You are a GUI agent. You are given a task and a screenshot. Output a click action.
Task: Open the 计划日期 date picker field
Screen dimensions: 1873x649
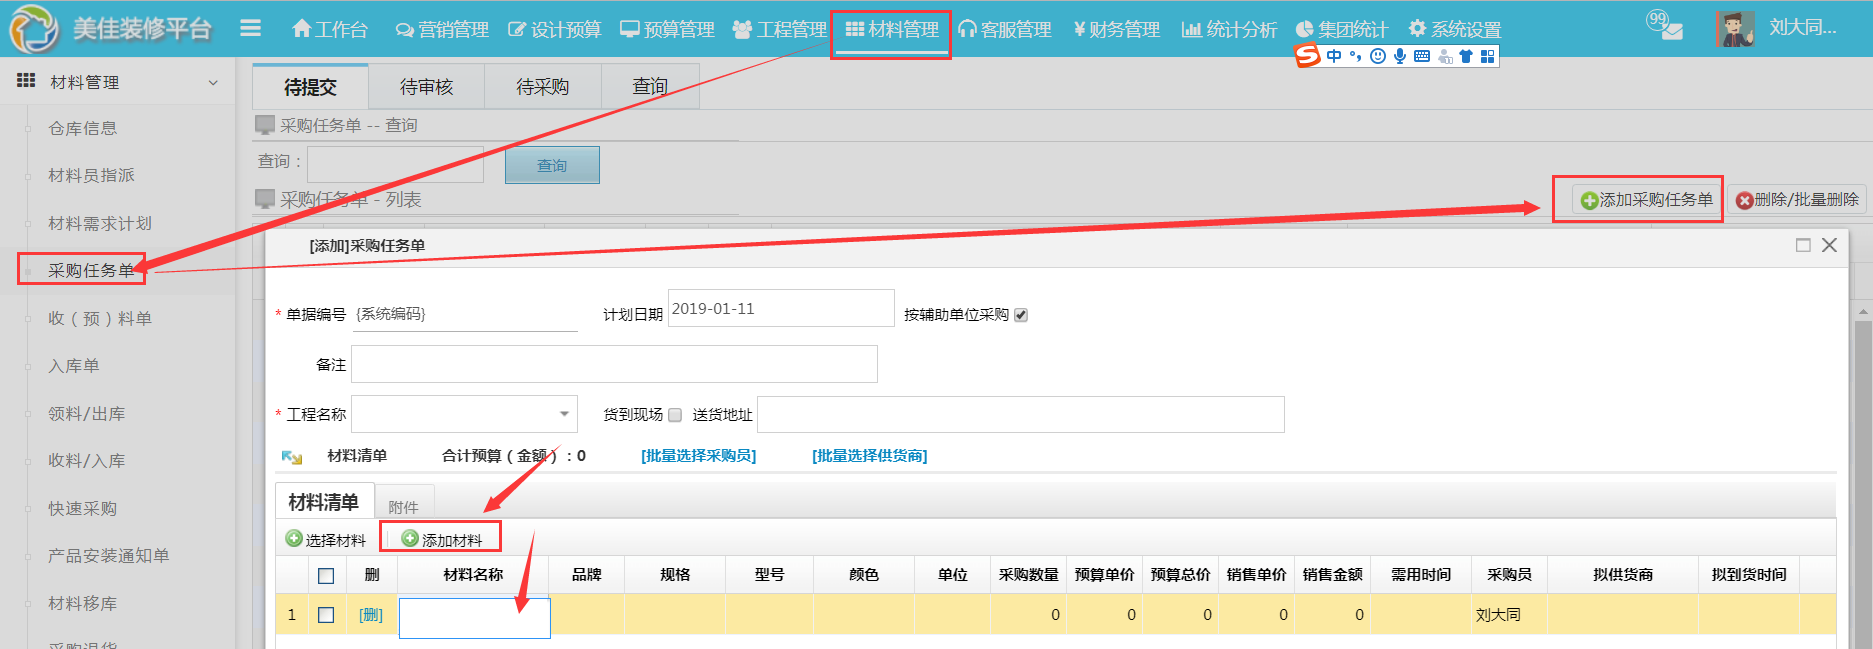780,309
